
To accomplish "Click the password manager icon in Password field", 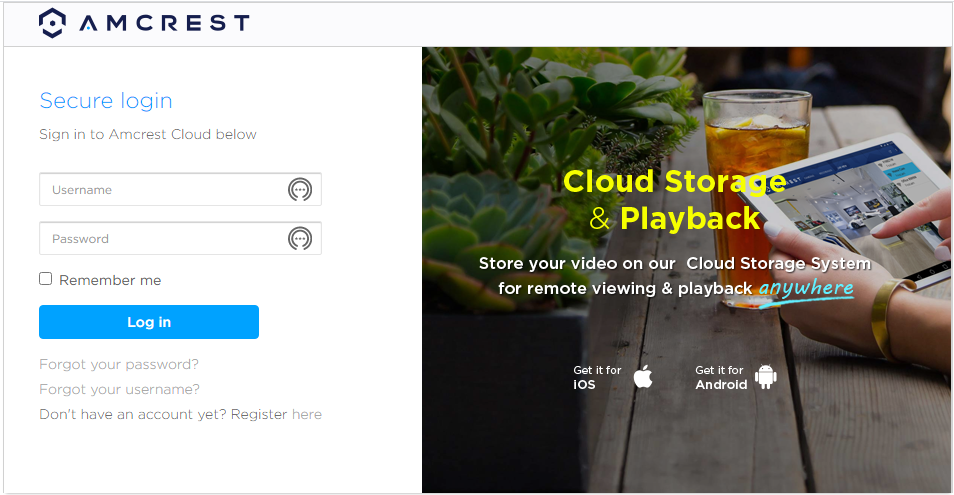I will click(x=300, y=238).
